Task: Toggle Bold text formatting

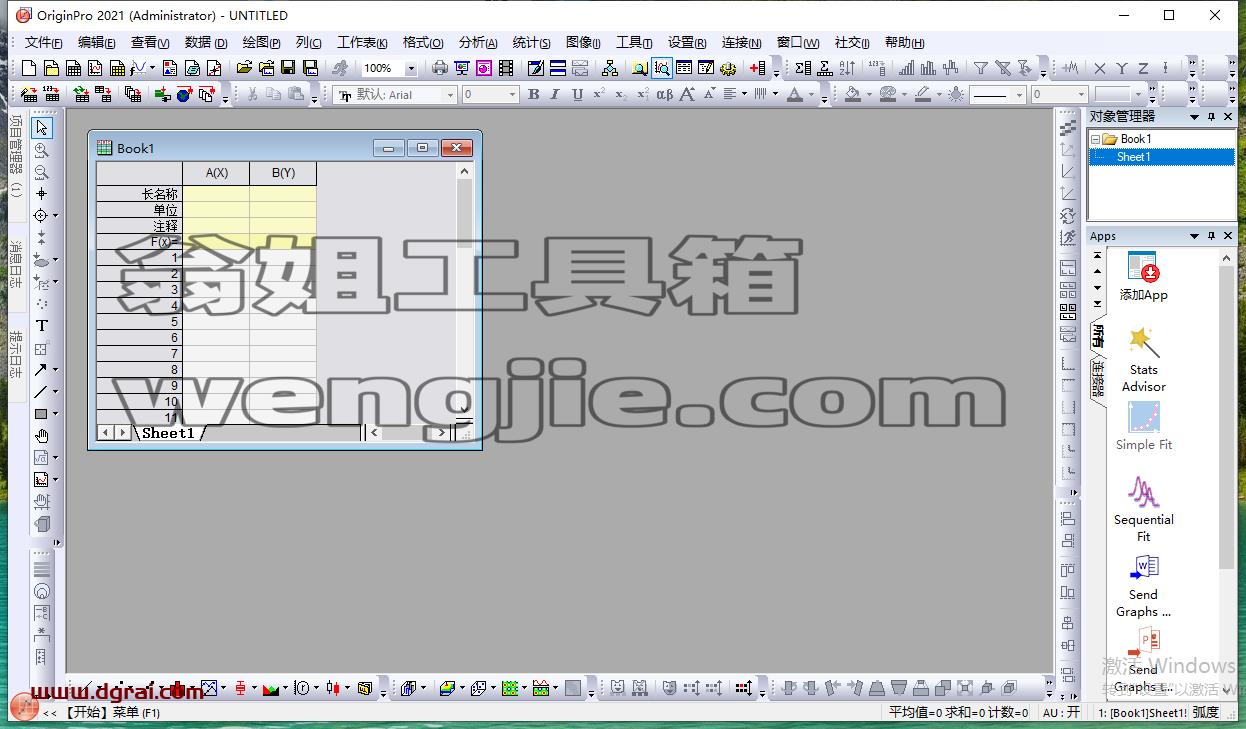Action: pyautogui.click(x=533, y=94)
